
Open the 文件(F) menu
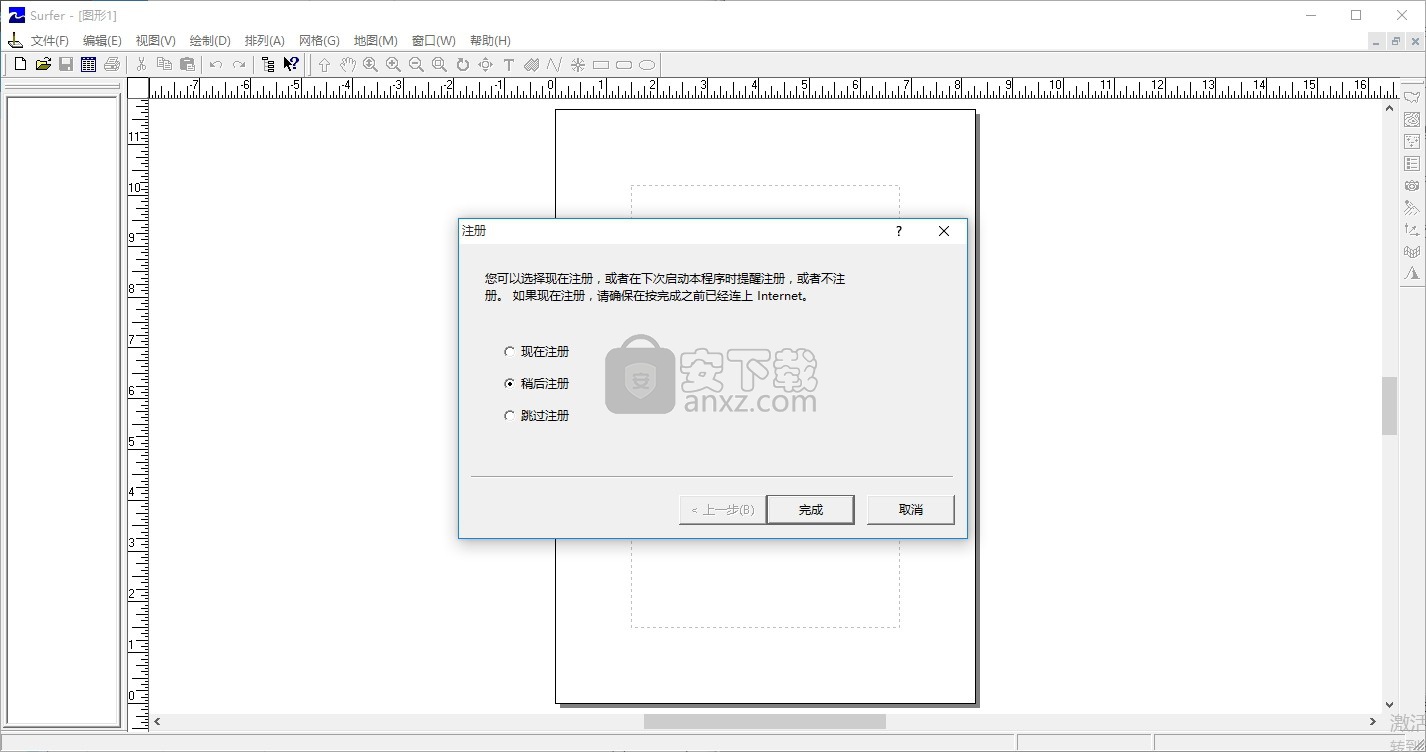[50, 41]
